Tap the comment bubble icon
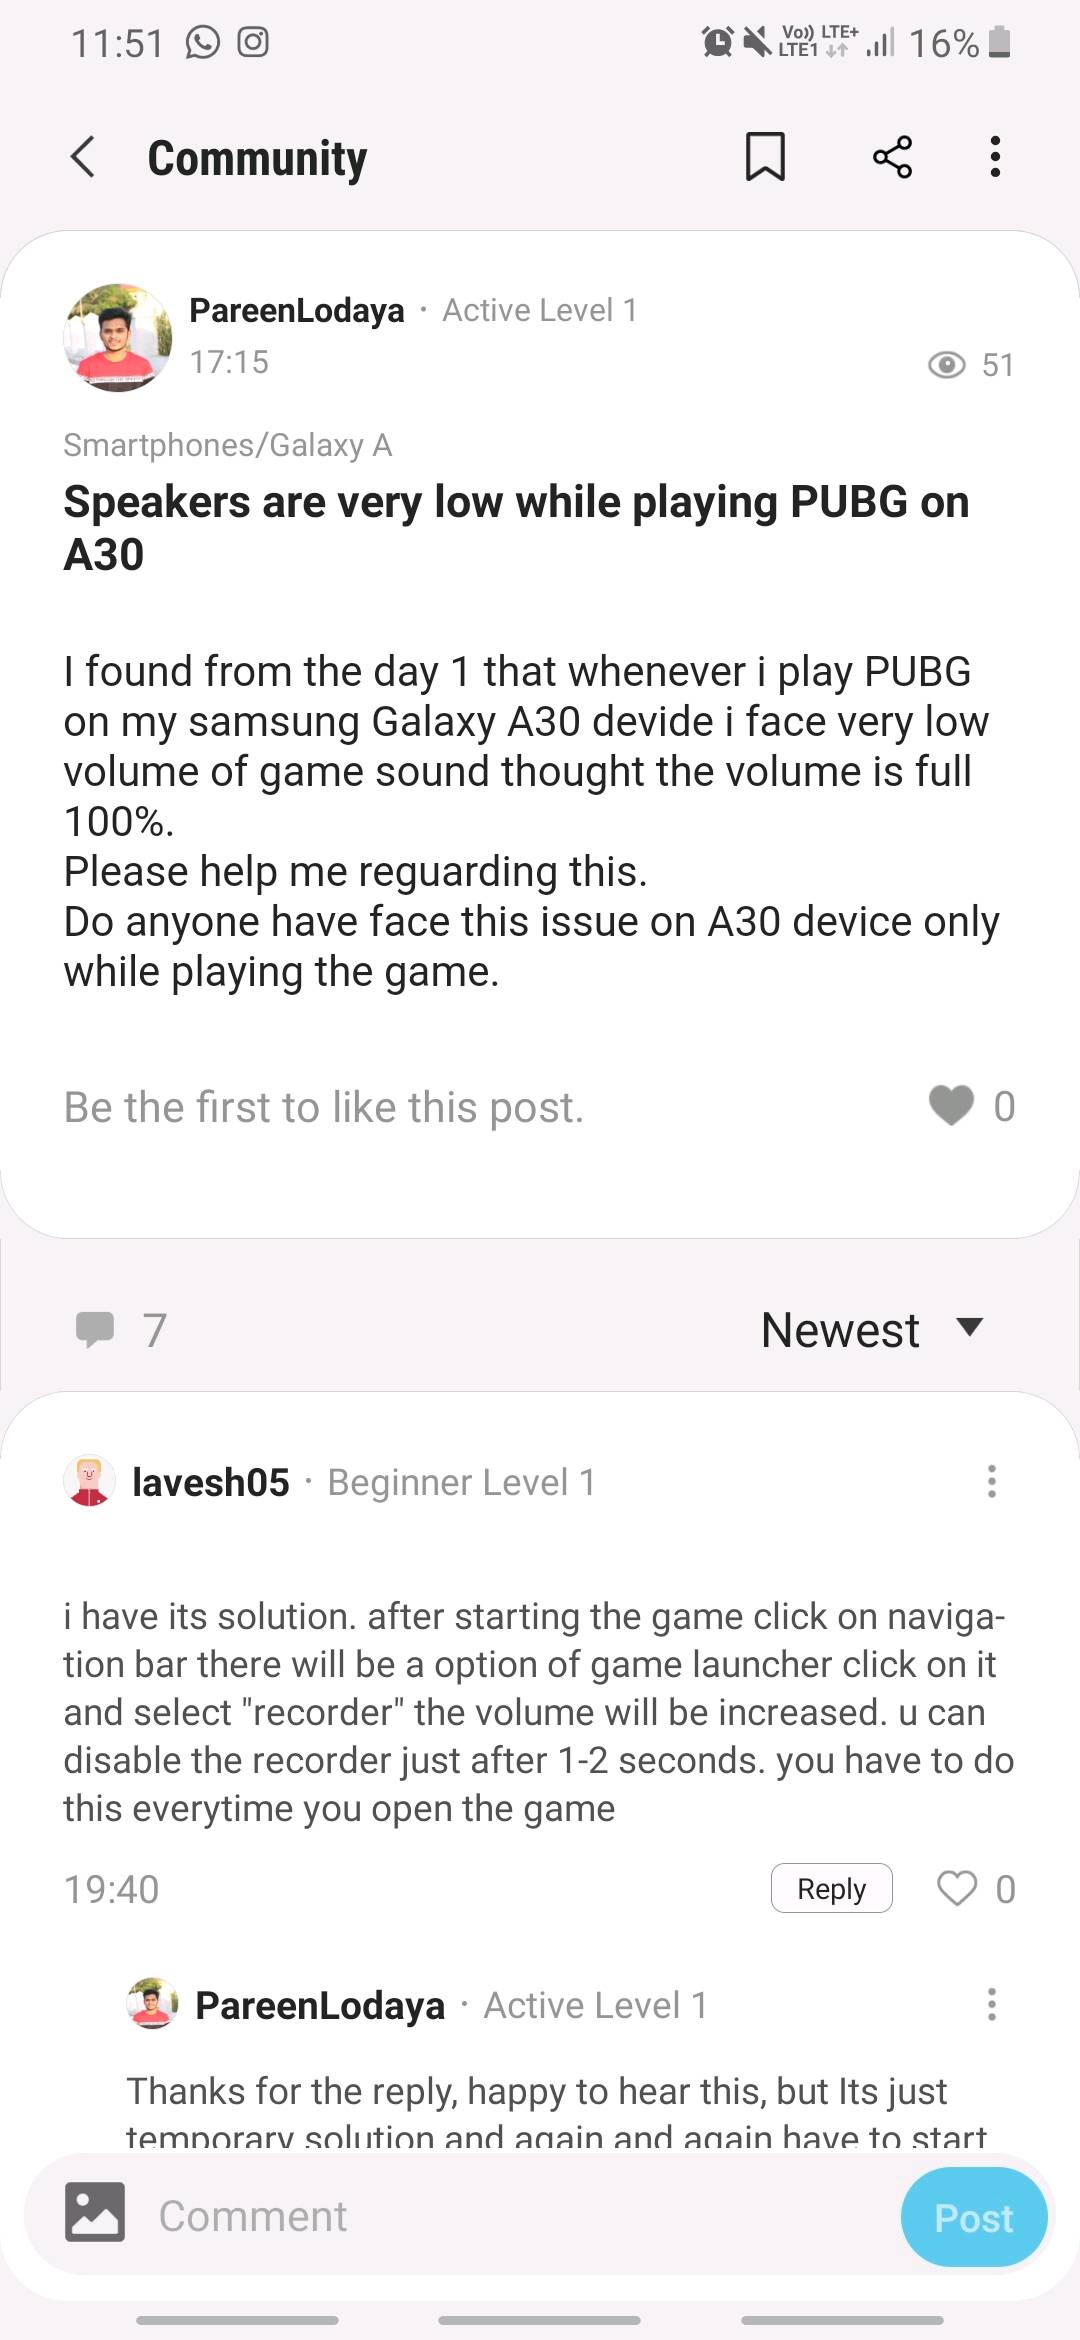 (x=95, y=1329)
